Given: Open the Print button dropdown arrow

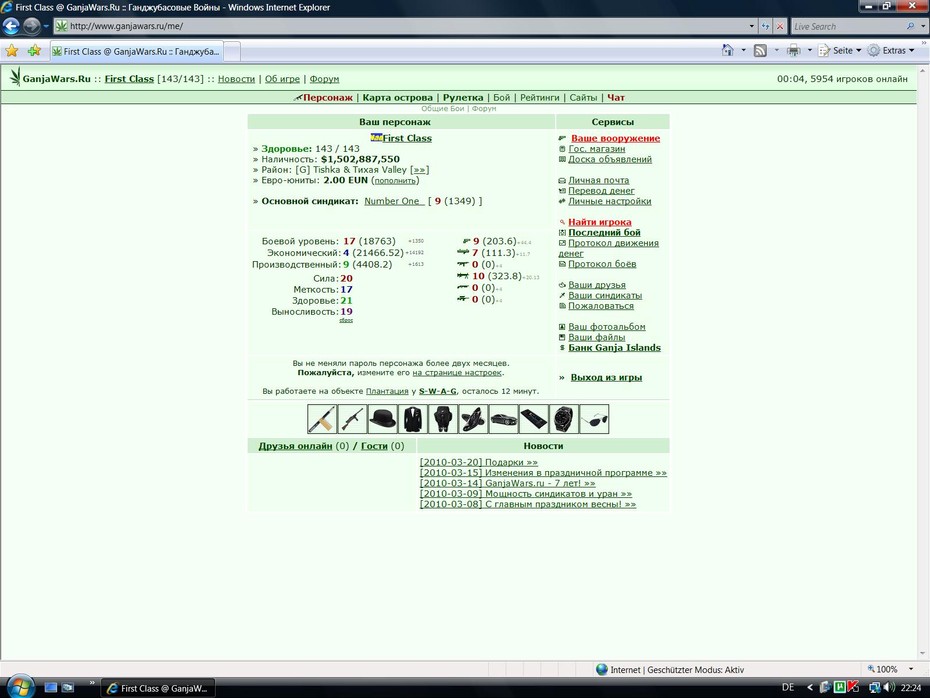Looking at the screenshot, I should pyautogui.click(x=810, y=50).
